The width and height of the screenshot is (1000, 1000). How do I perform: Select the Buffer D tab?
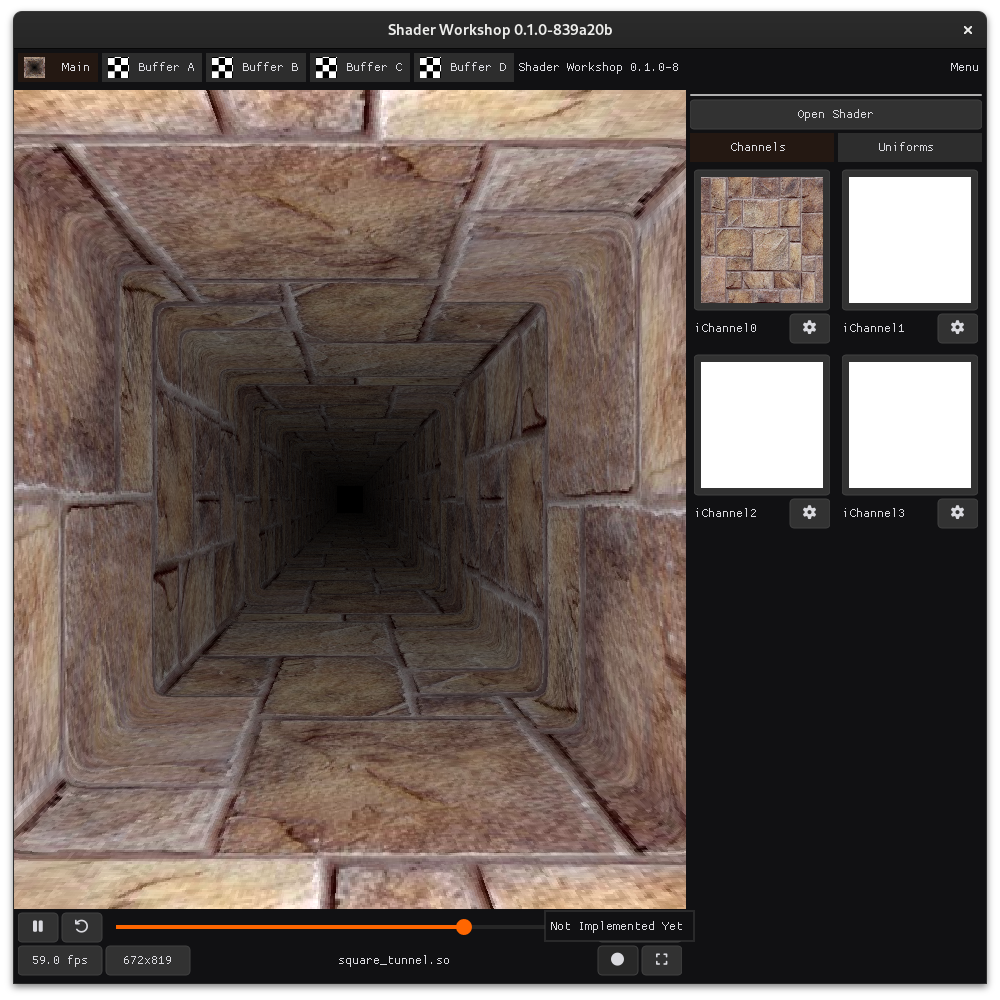pos(464,67)
